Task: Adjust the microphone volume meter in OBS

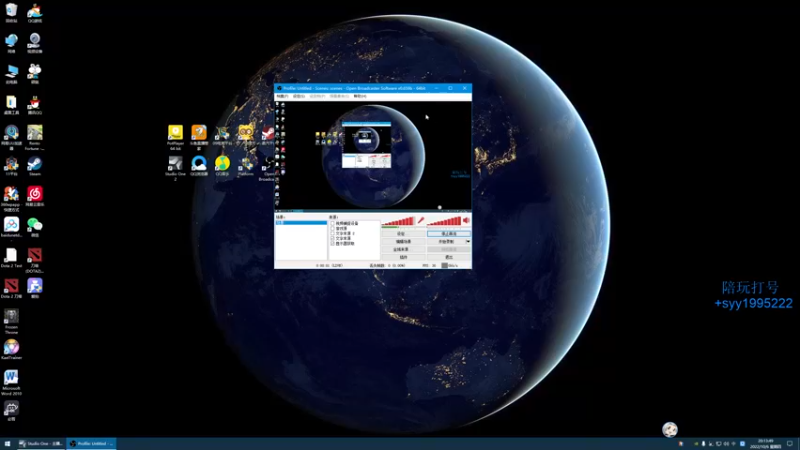Action: 398,221
